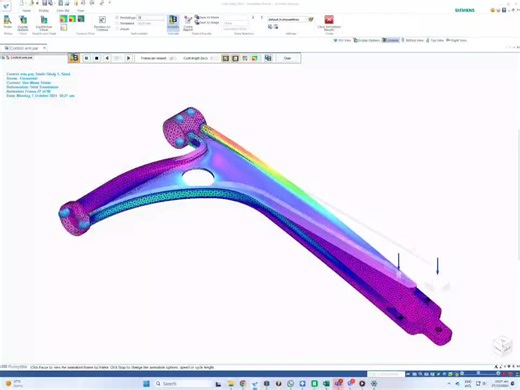Open Chrome from the taskbar
The height and width of the screenshot is (390, 520).
pyautogui.click(x=243, y=384)
